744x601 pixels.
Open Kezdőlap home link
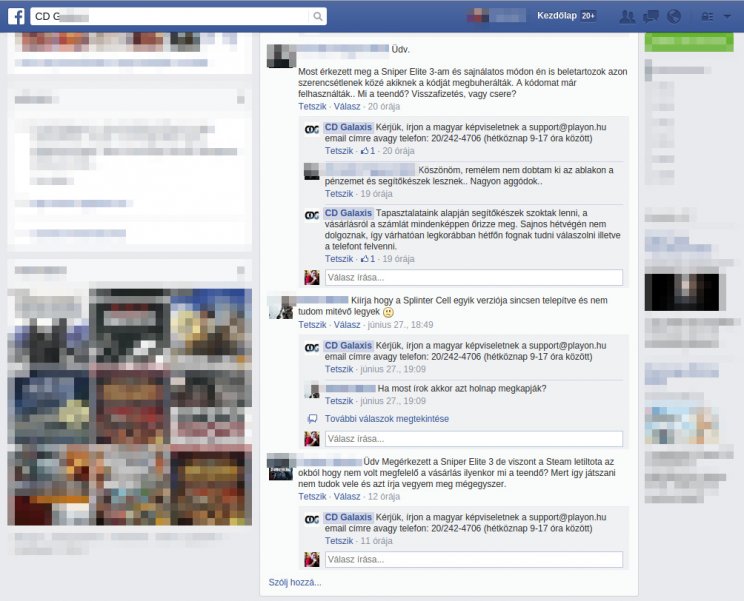click(557, 16)
